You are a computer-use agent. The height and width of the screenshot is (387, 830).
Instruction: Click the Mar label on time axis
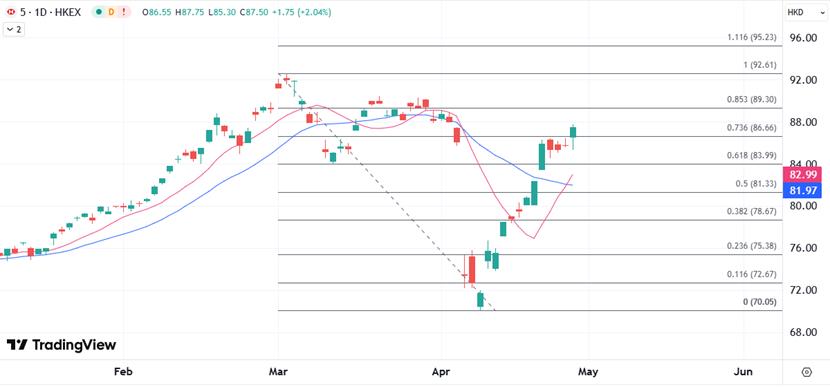click(x=278, y=372)
